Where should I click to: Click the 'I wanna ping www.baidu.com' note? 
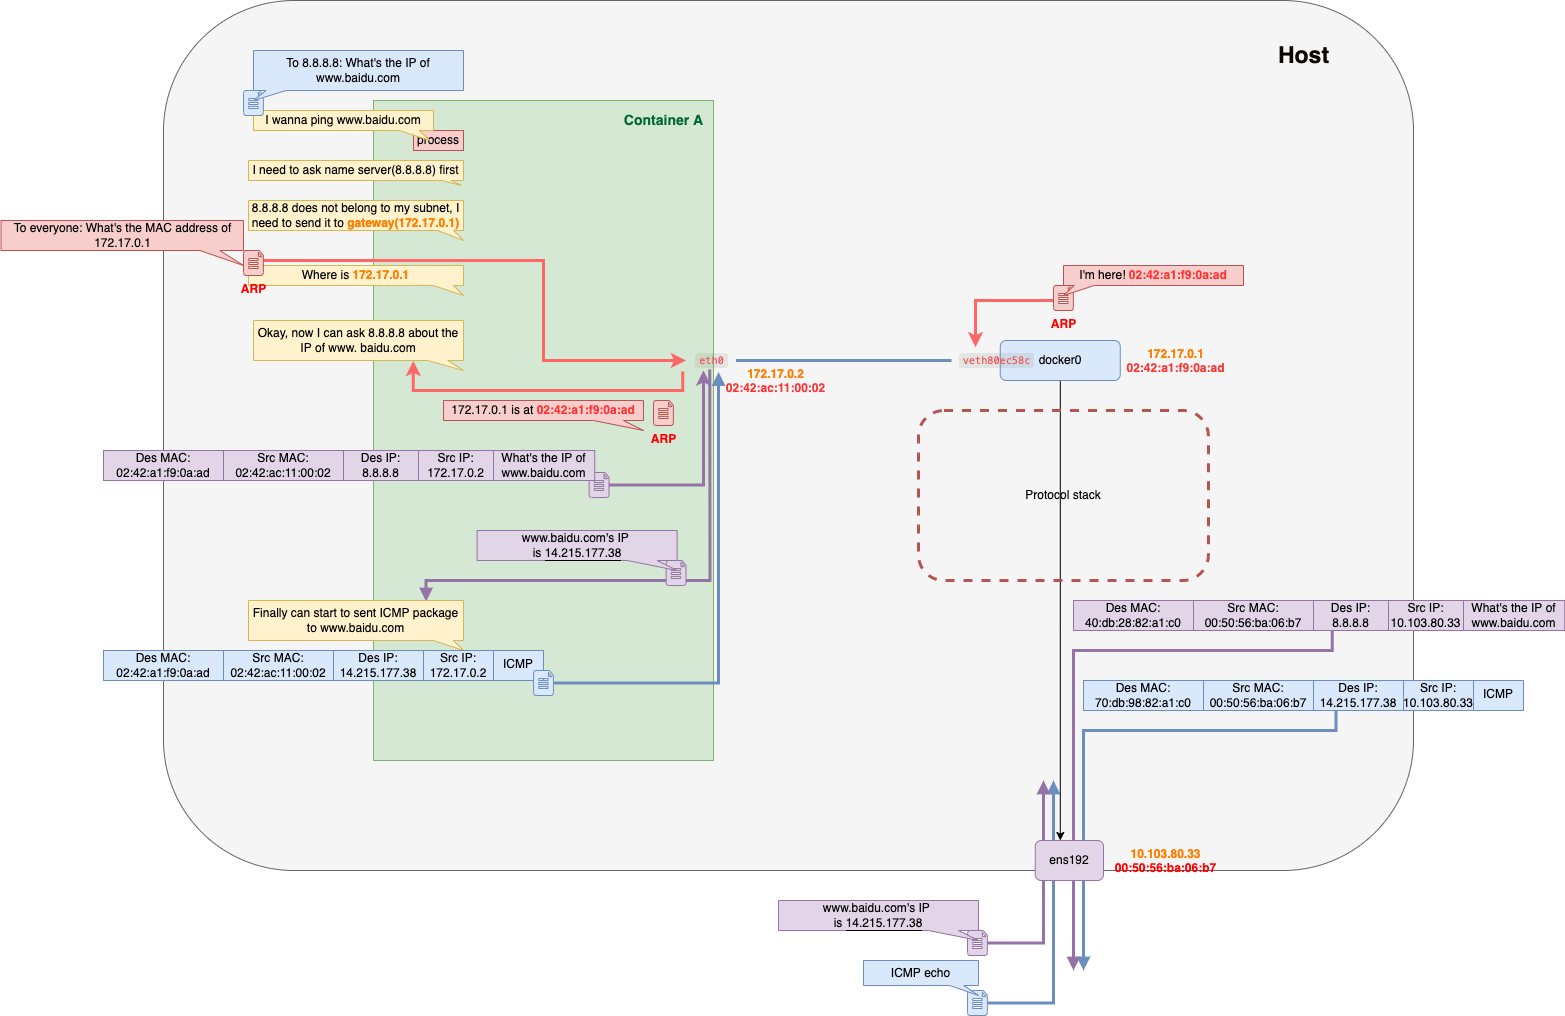coord(343,120)
